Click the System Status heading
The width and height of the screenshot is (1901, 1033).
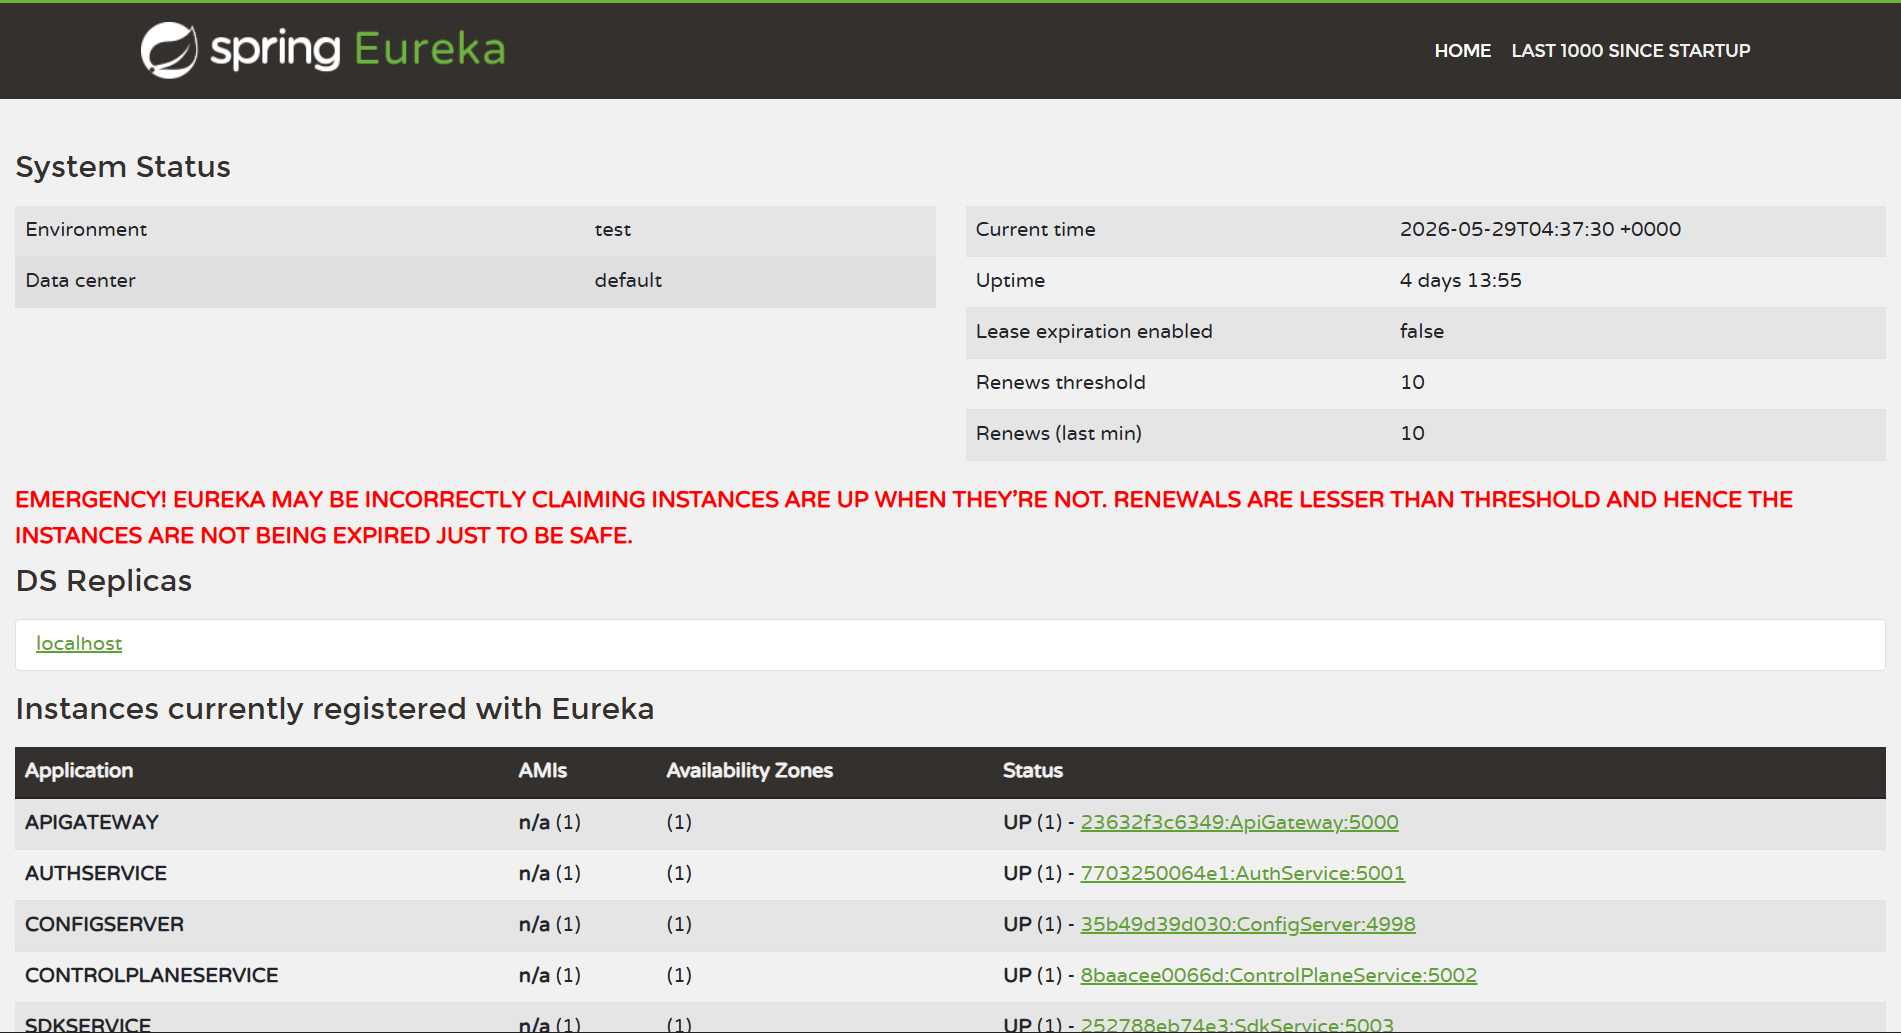click(x=123, y=167)
